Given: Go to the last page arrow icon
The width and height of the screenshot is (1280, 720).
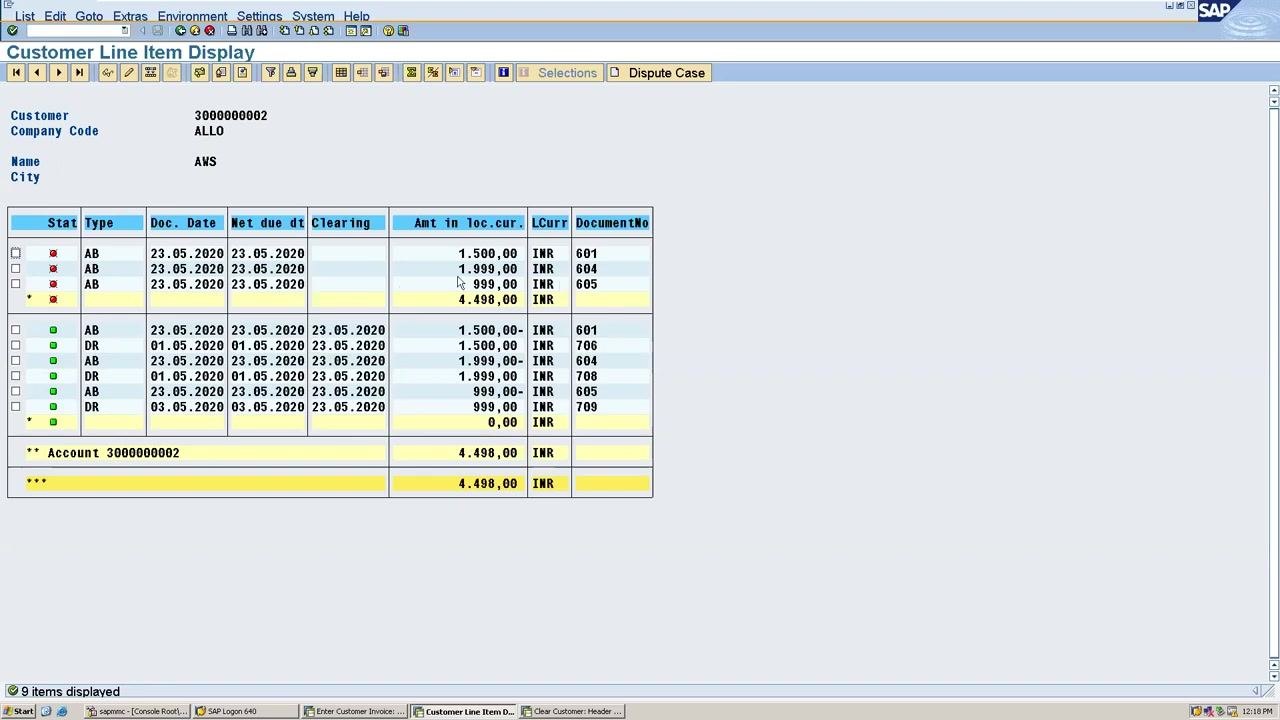Looking at the screenshot, I should 79,73.
